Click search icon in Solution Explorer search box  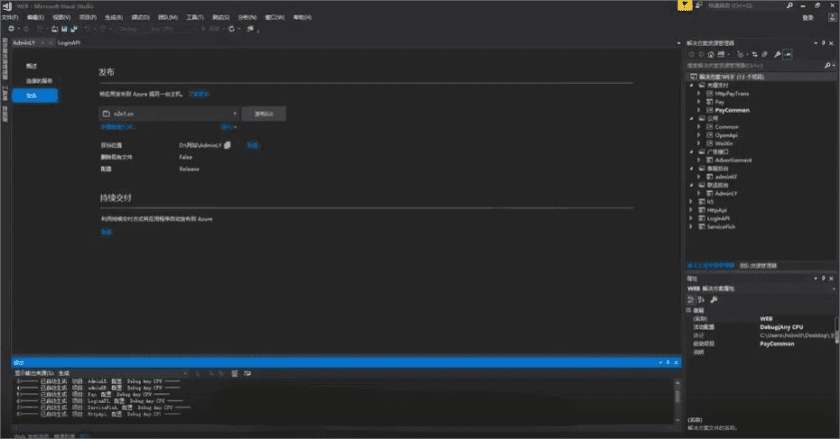[x=828, y=65]
